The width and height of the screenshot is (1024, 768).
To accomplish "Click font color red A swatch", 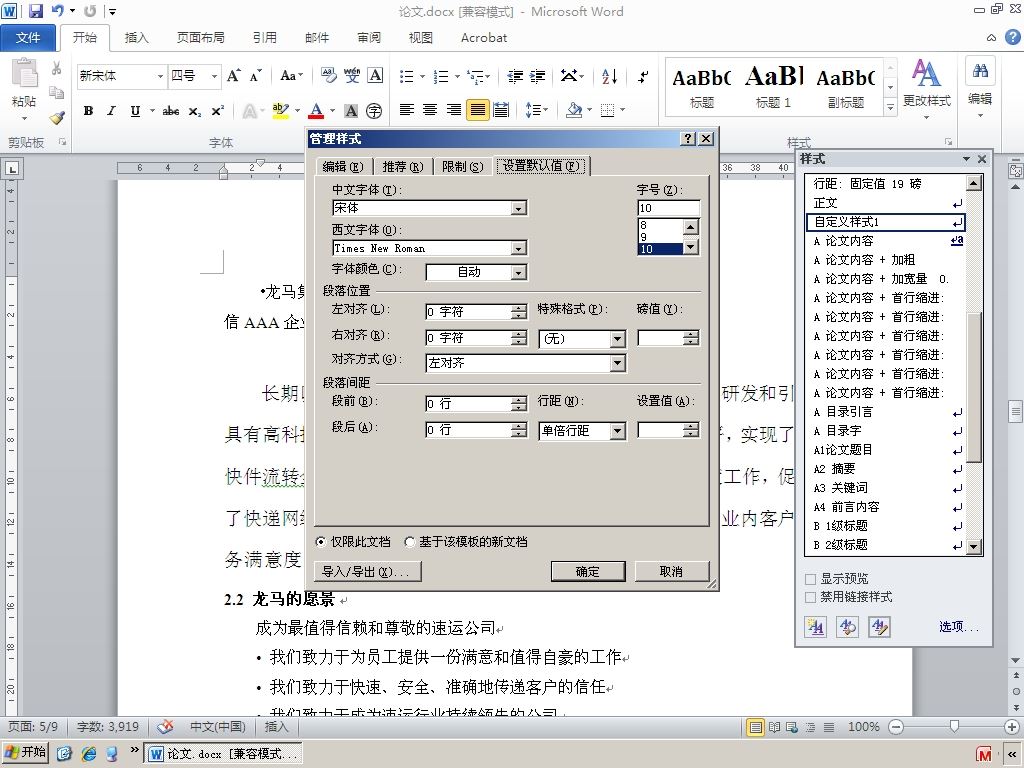I will coord(316,111).
